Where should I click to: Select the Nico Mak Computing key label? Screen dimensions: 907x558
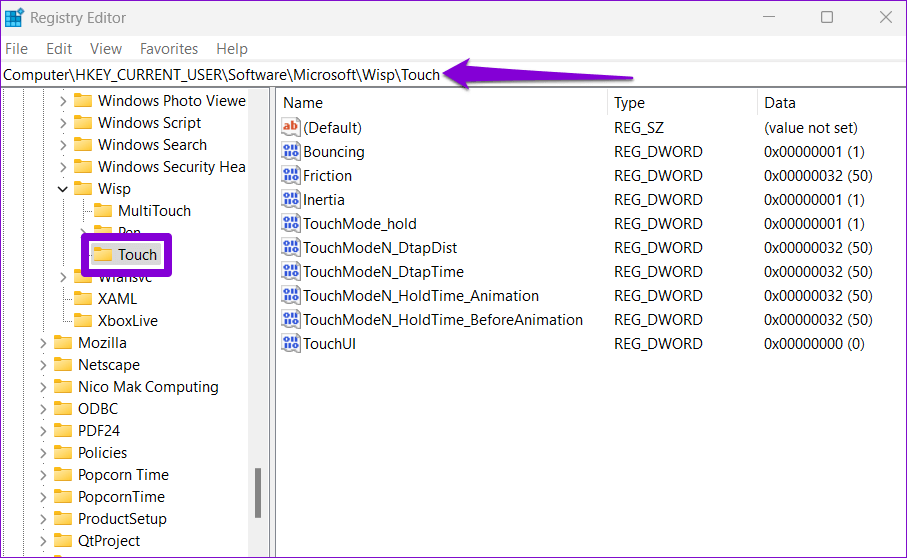pyautogui.click(x=148, y=386)
